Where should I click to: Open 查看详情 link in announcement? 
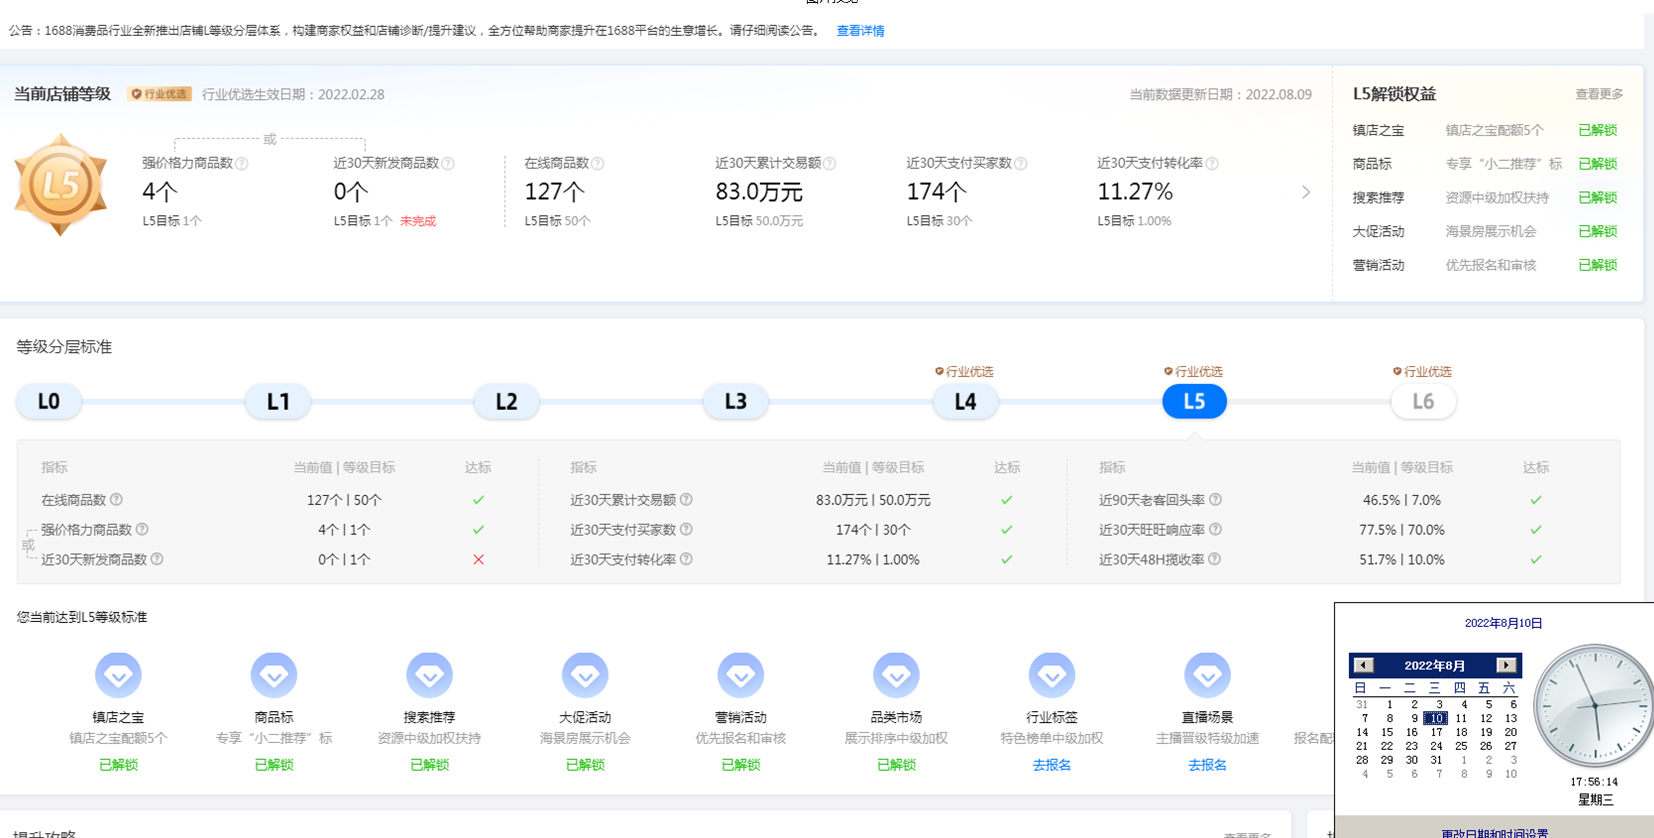coord(860,31)
